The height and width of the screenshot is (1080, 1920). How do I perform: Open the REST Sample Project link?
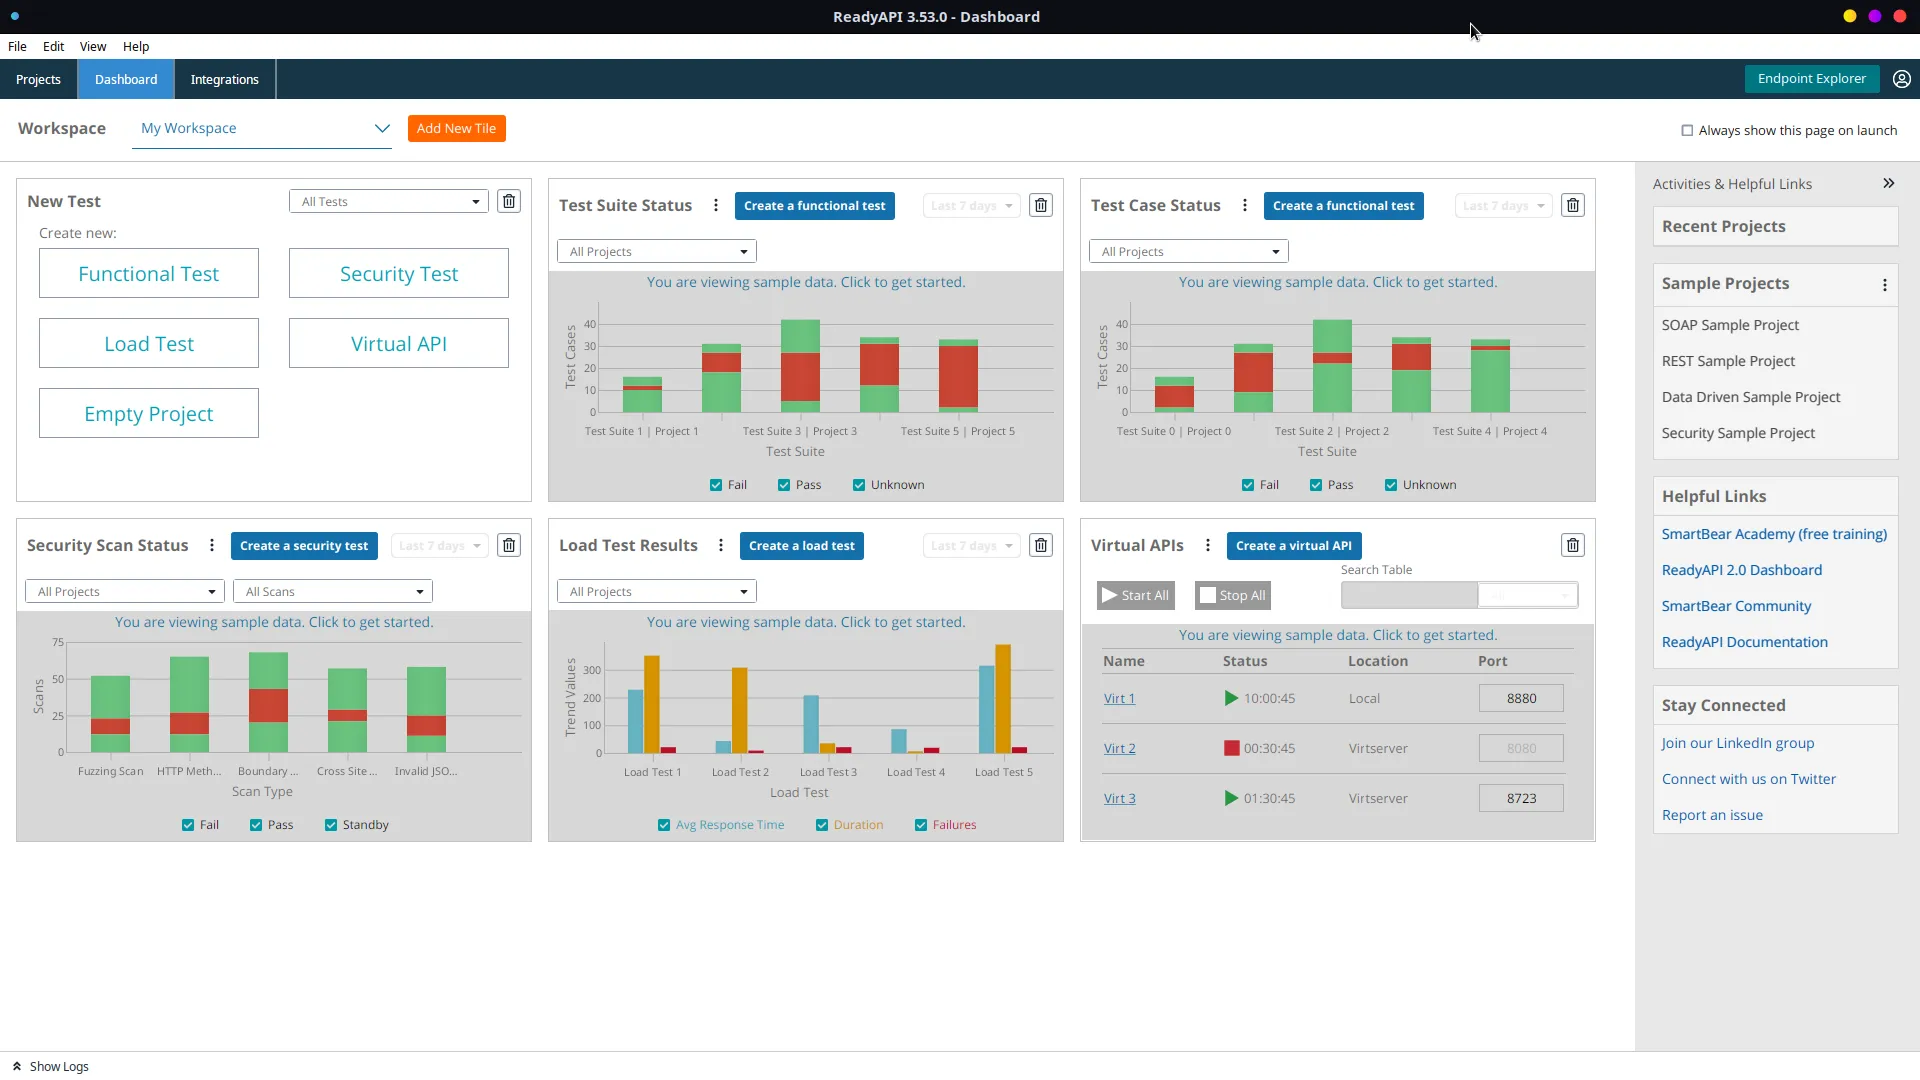pyautogui.click(x=1727, y=360)
